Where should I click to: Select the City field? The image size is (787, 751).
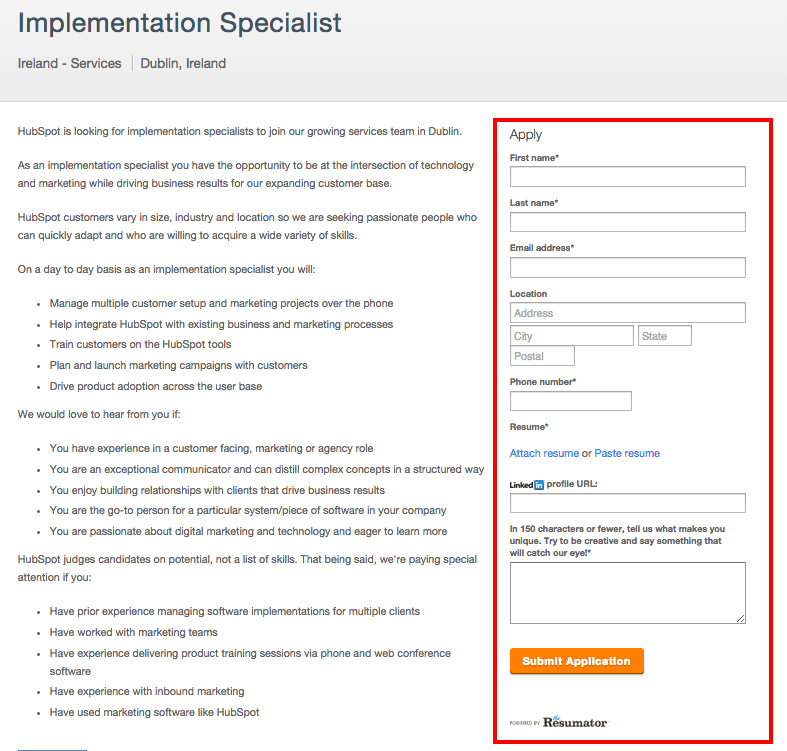(x=572, y=336)
